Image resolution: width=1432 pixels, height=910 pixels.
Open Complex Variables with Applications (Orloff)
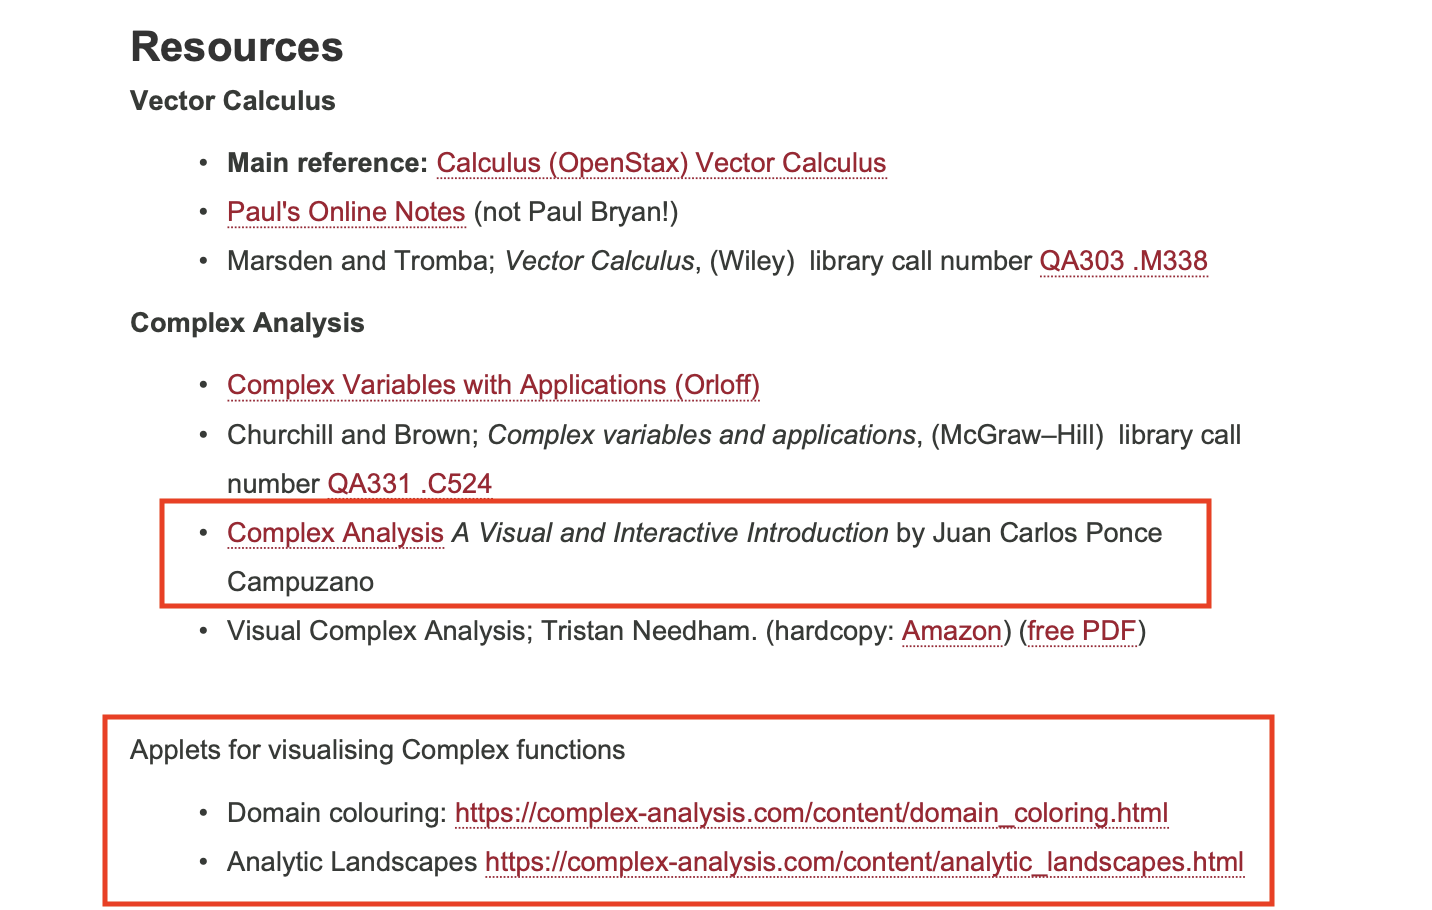pos(493,385)
